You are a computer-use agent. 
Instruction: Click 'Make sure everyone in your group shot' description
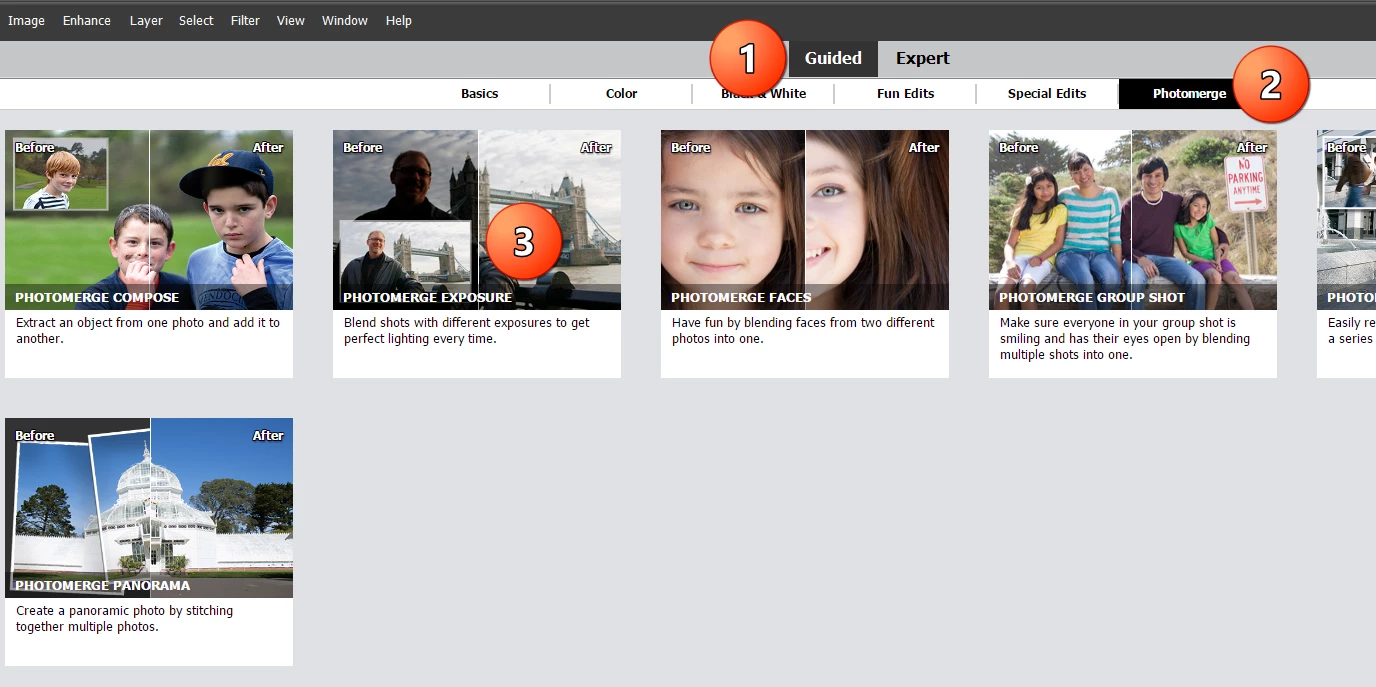[1125, 339]
